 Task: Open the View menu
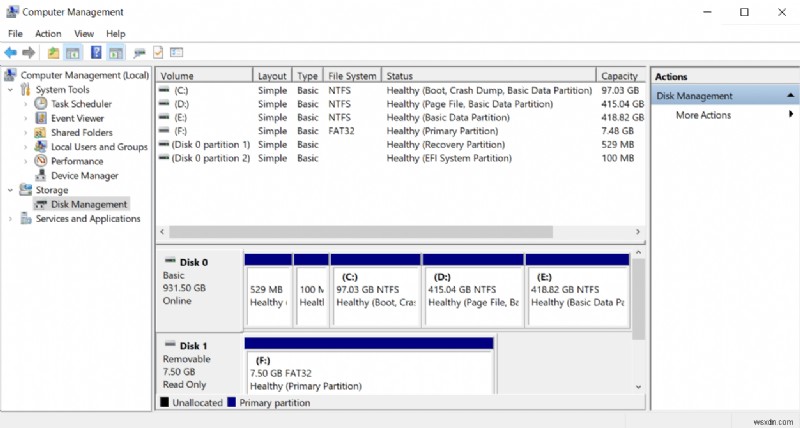[x=84, y=34]
